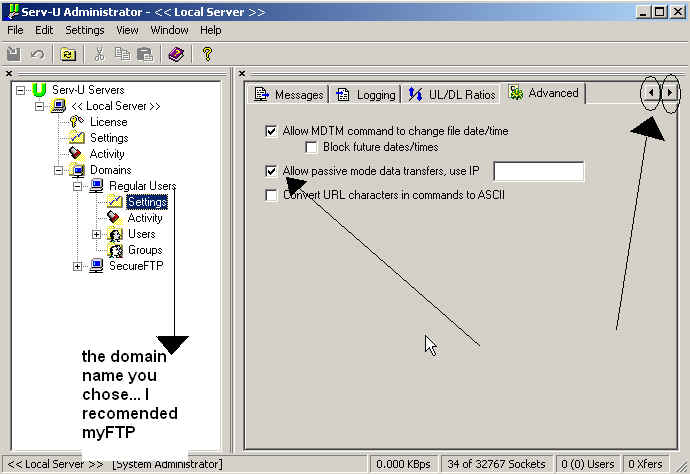Switch to the UL/DL Ratios tab

(x=451, y=94)
